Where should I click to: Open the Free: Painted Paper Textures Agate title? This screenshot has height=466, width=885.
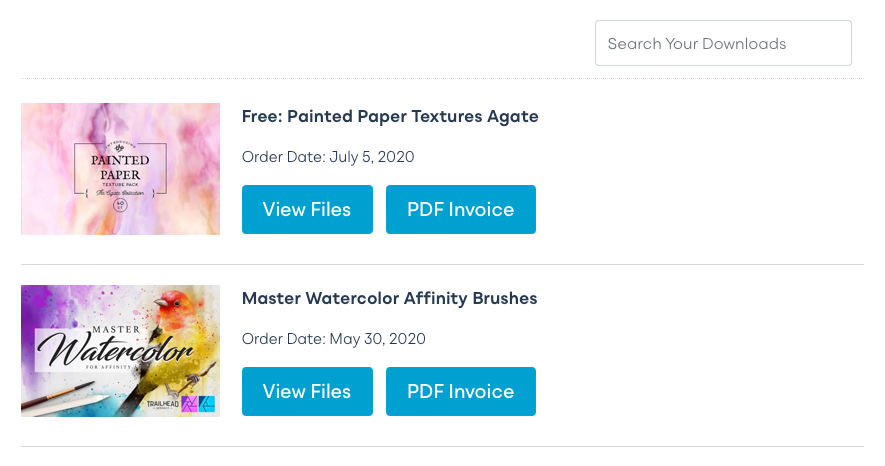click(390, 117)
